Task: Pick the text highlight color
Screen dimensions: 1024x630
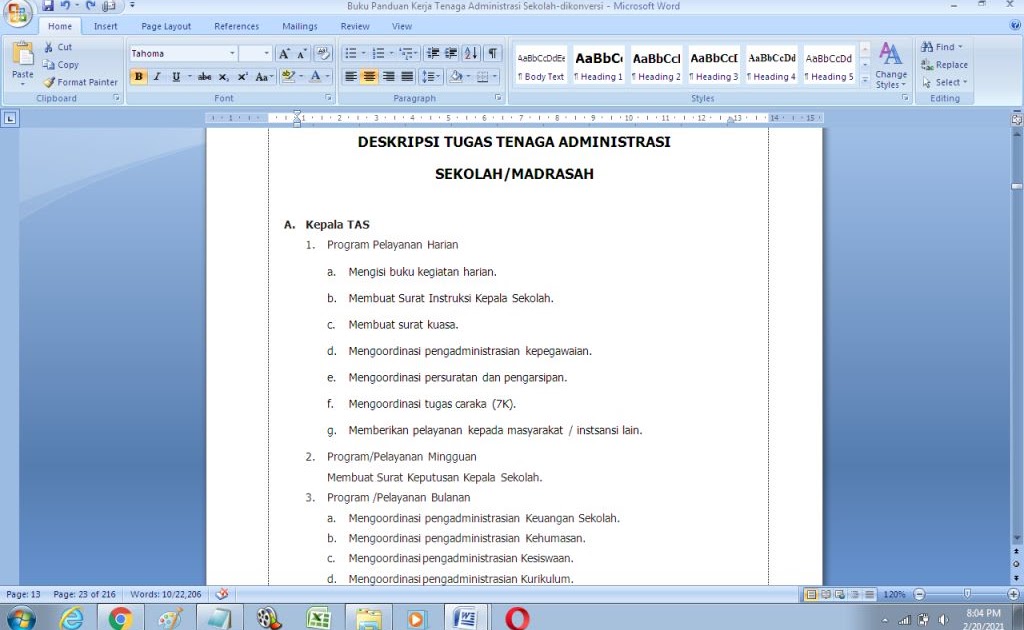Action: [288, 76]
